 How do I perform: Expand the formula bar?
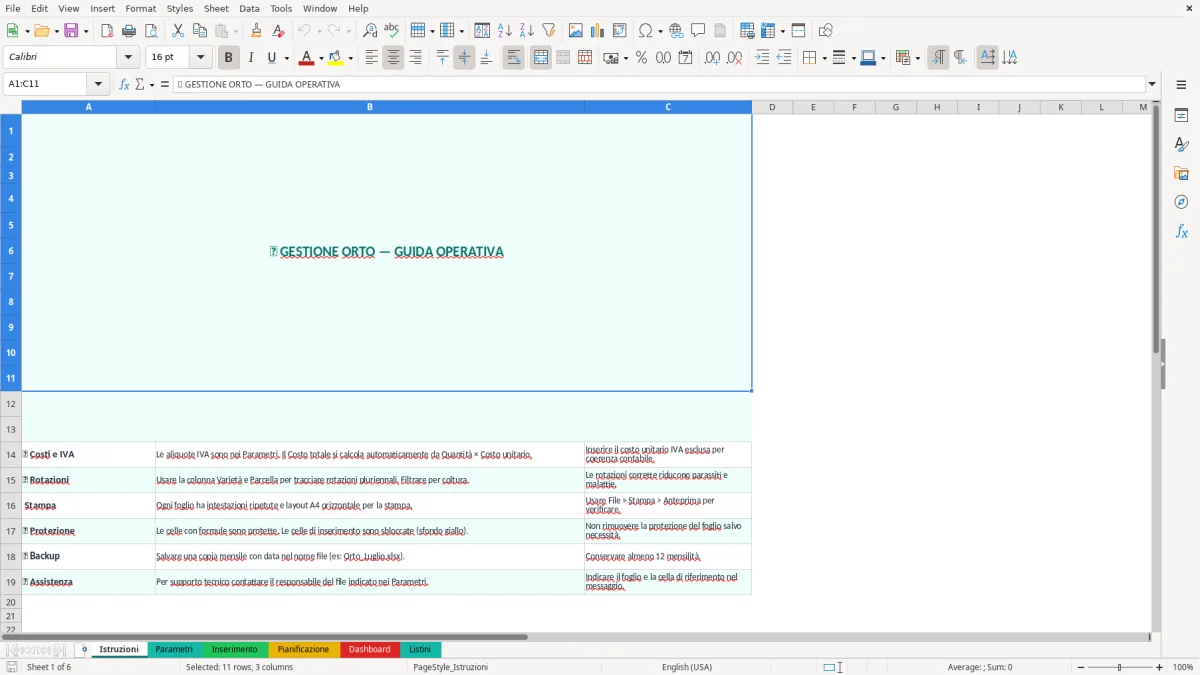point(1152,84)
